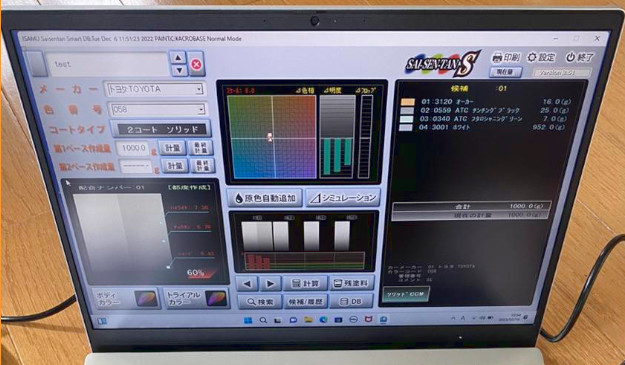Viewport: 625px width, 365px height.
Task: Click the ボディカラー button
Action: 128,298
